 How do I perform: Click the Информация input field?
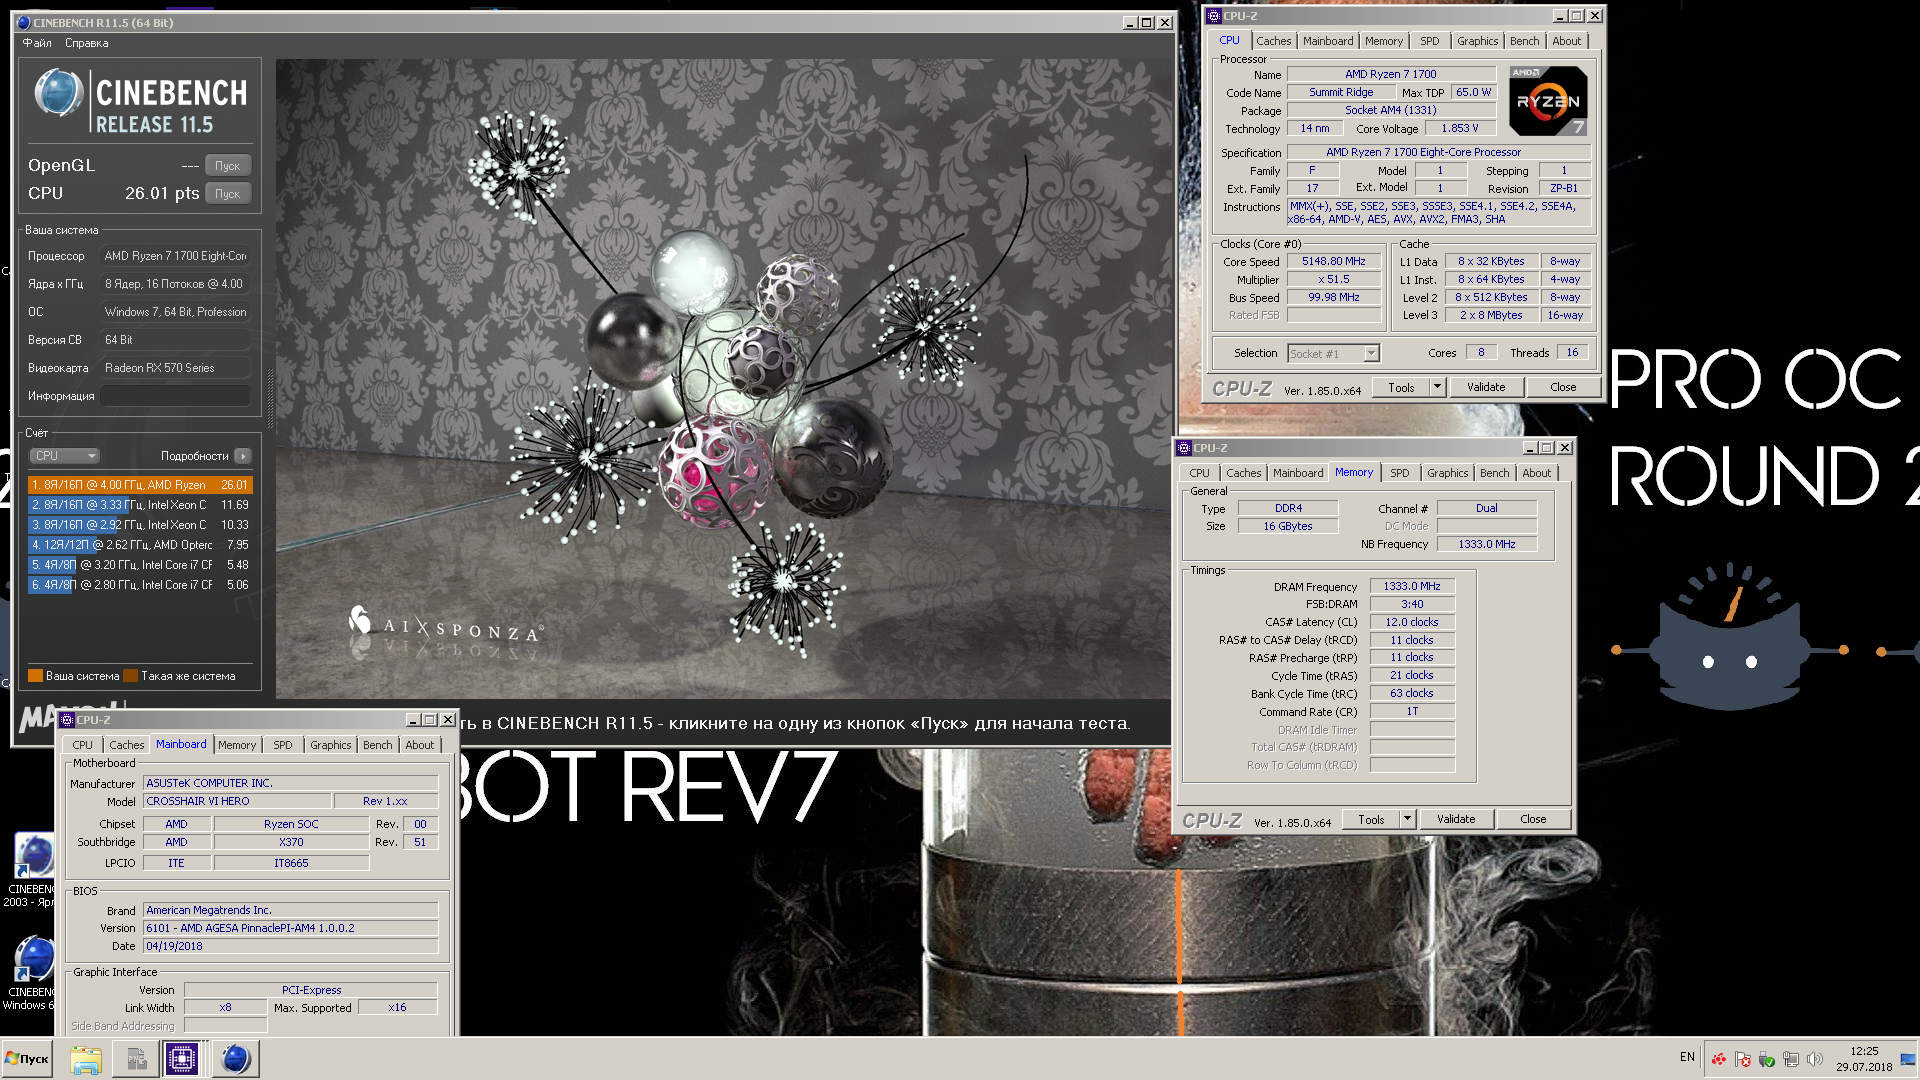click(x=175, y=396)
